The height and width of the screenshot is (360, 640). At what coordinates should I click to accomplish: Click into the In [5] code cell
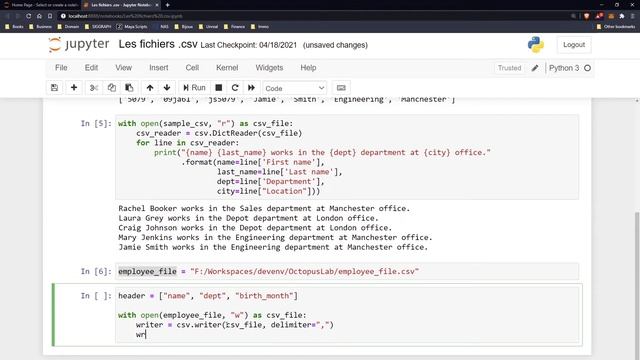(x=347, y=157)
